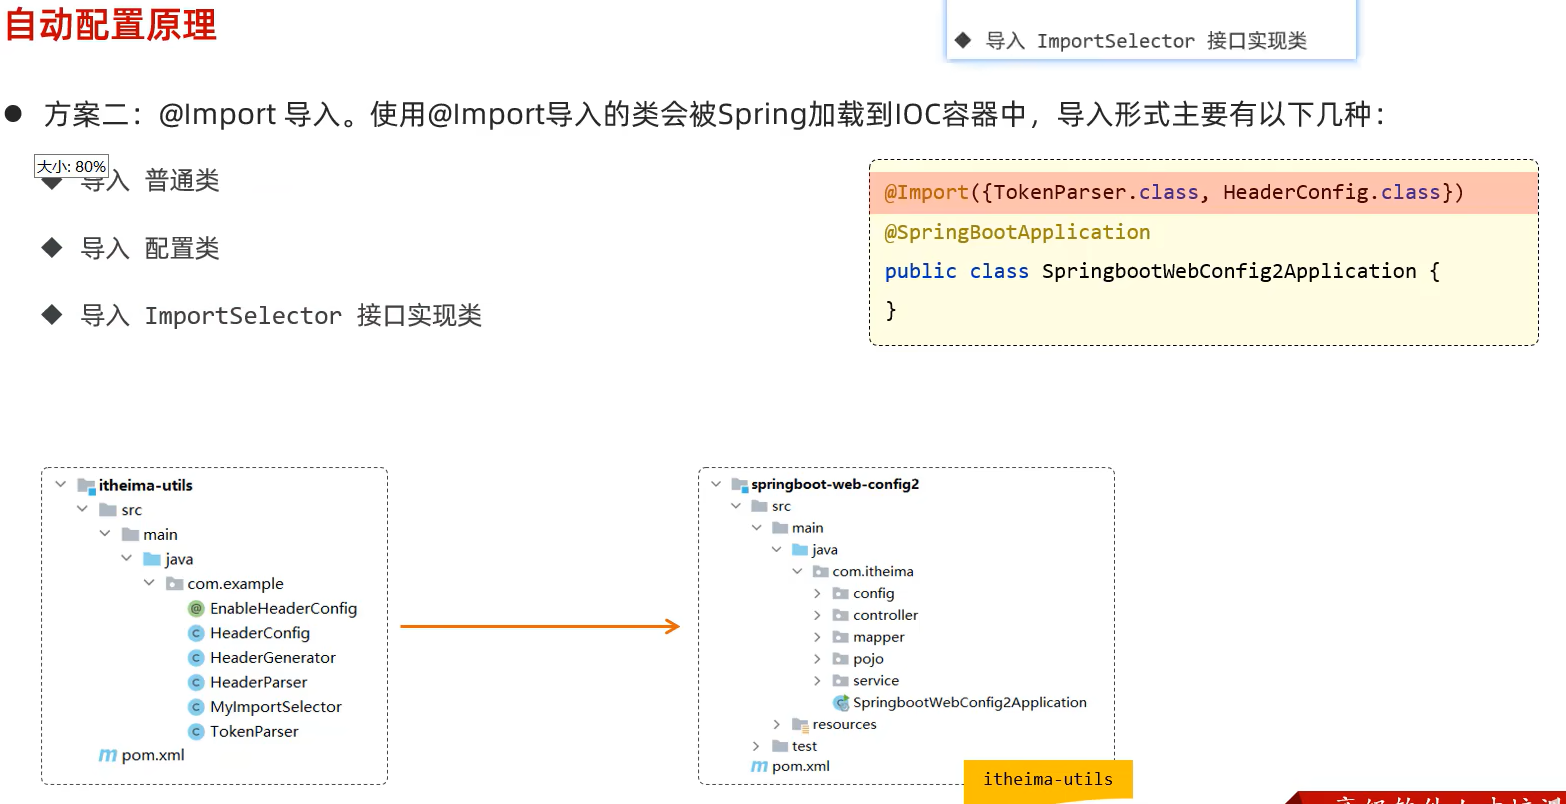Viewport: 1566px width, 804px height.
Task: Click the java source folder icon under springboot-web-config2
Action: click(800, 550)
